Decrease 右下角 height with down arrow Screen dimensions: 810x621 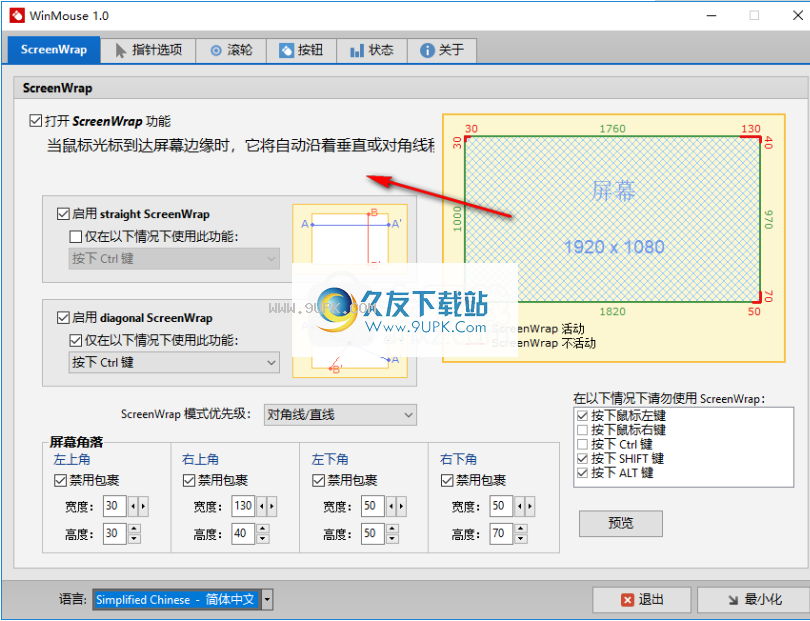pos(521,539)
